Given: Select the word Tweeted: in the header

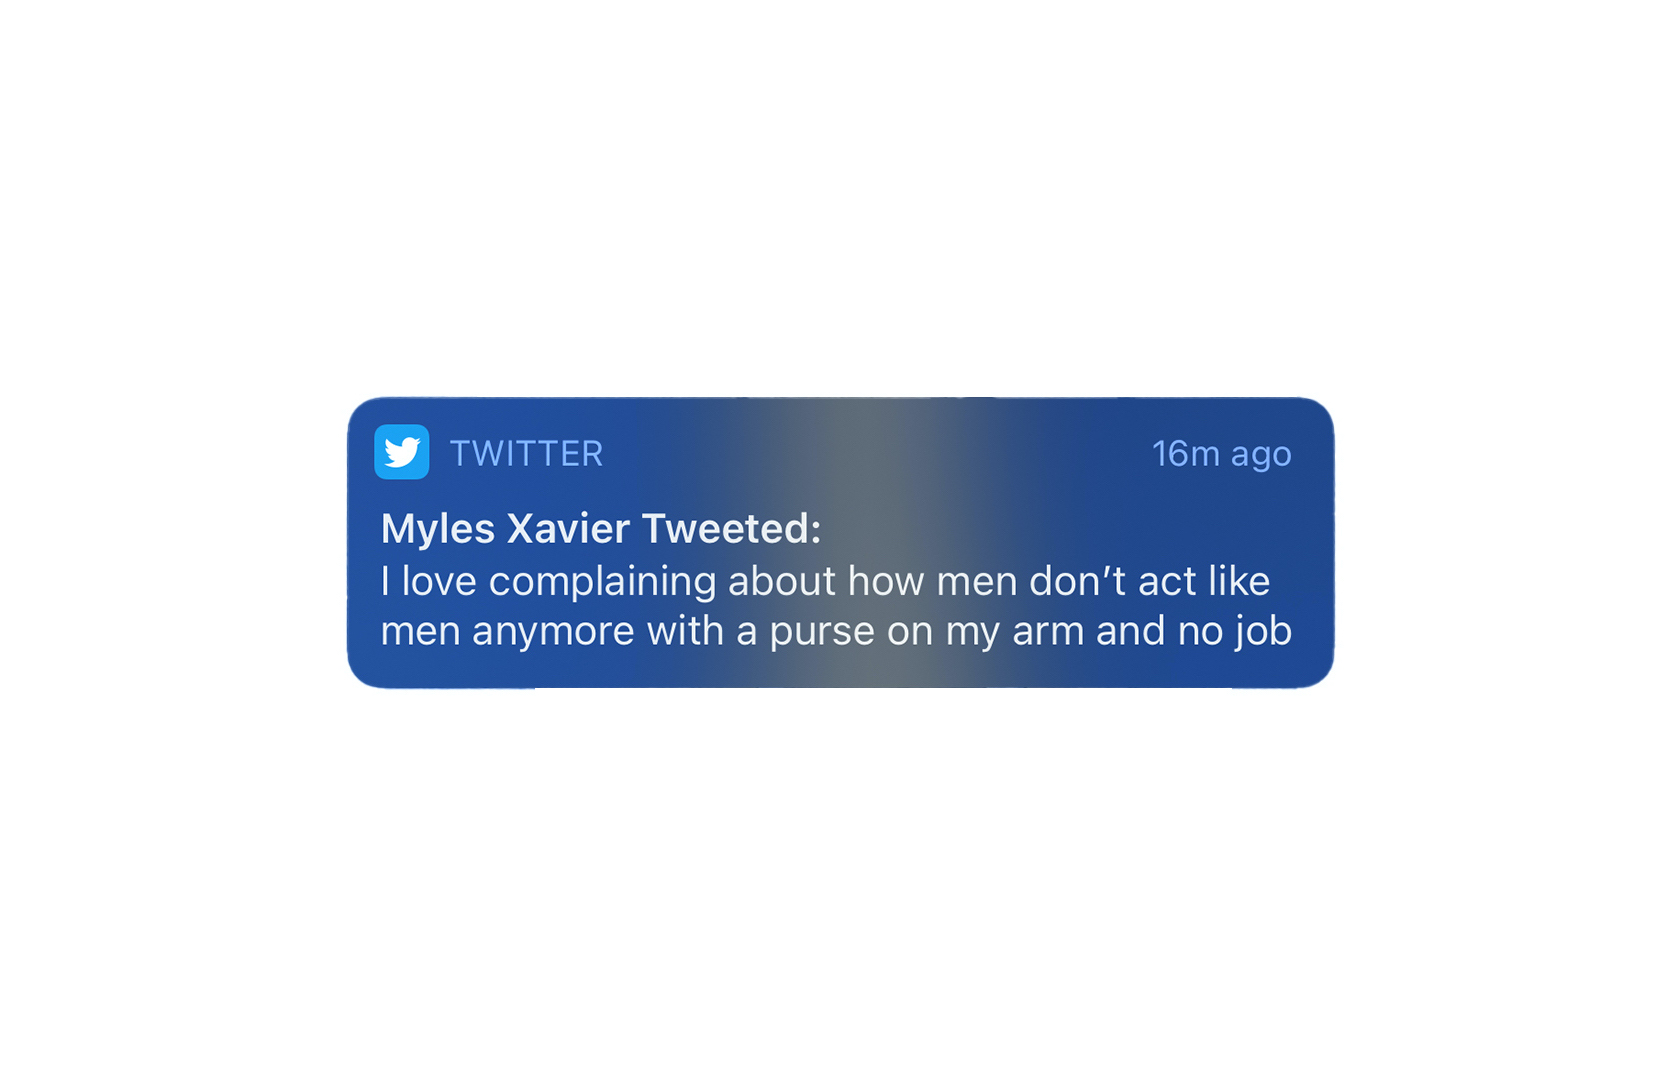Looking at the screenshot, I should [x=731, y=528].
